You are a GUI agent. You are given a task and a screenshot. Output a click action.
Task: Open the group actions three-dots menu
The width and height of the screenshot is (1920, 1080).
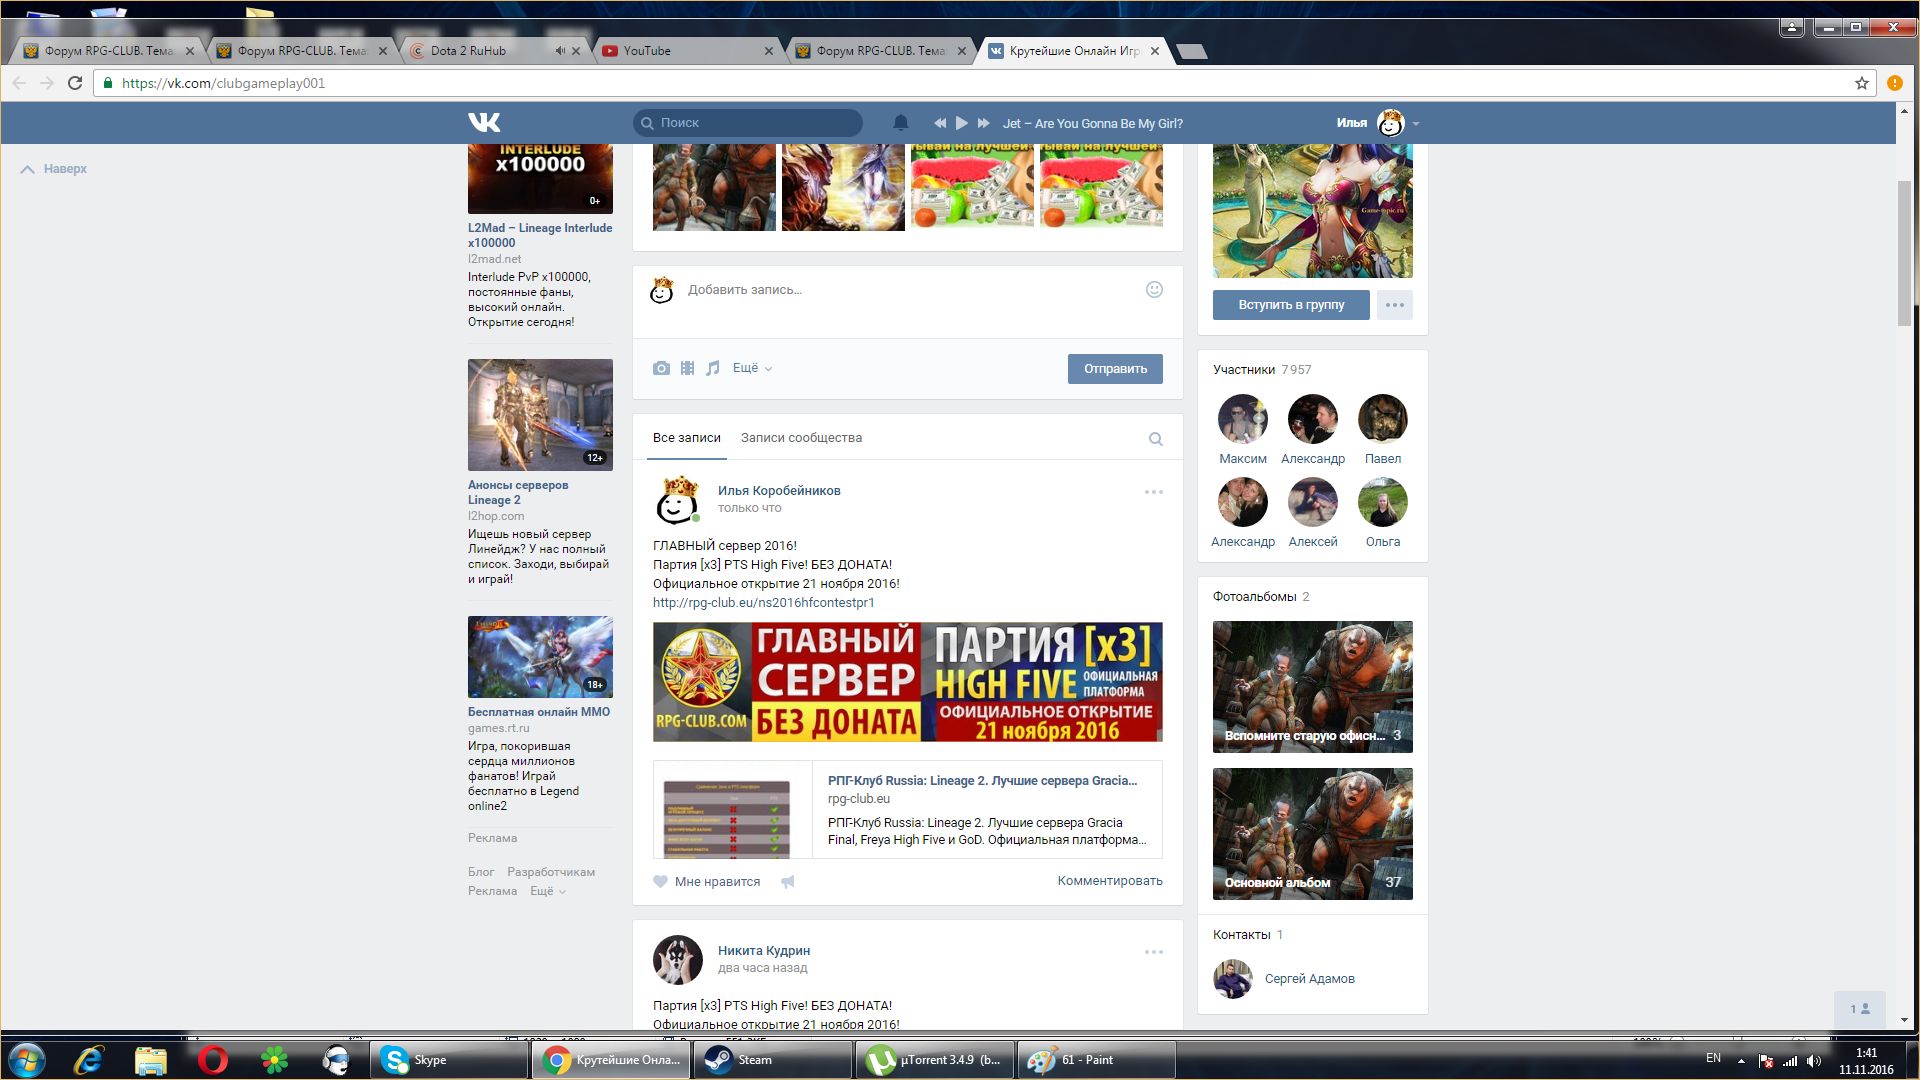click(x=1394, y=305)
